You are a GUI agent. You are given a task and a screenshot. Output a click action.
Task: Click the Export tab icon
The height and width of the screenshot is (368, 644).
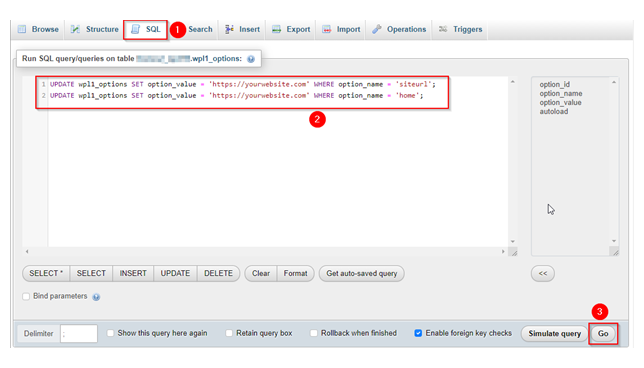click(276, 29)
